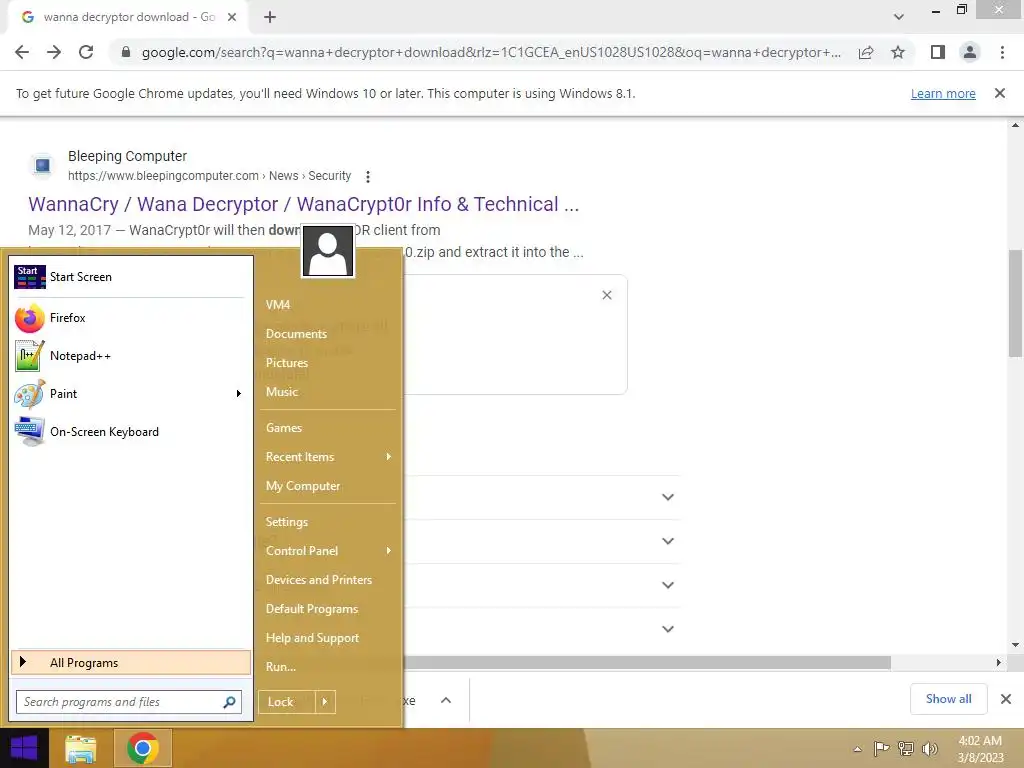Show hidden system tray icons
Viewport: 1024px width, 768px height.
point(857,749)
